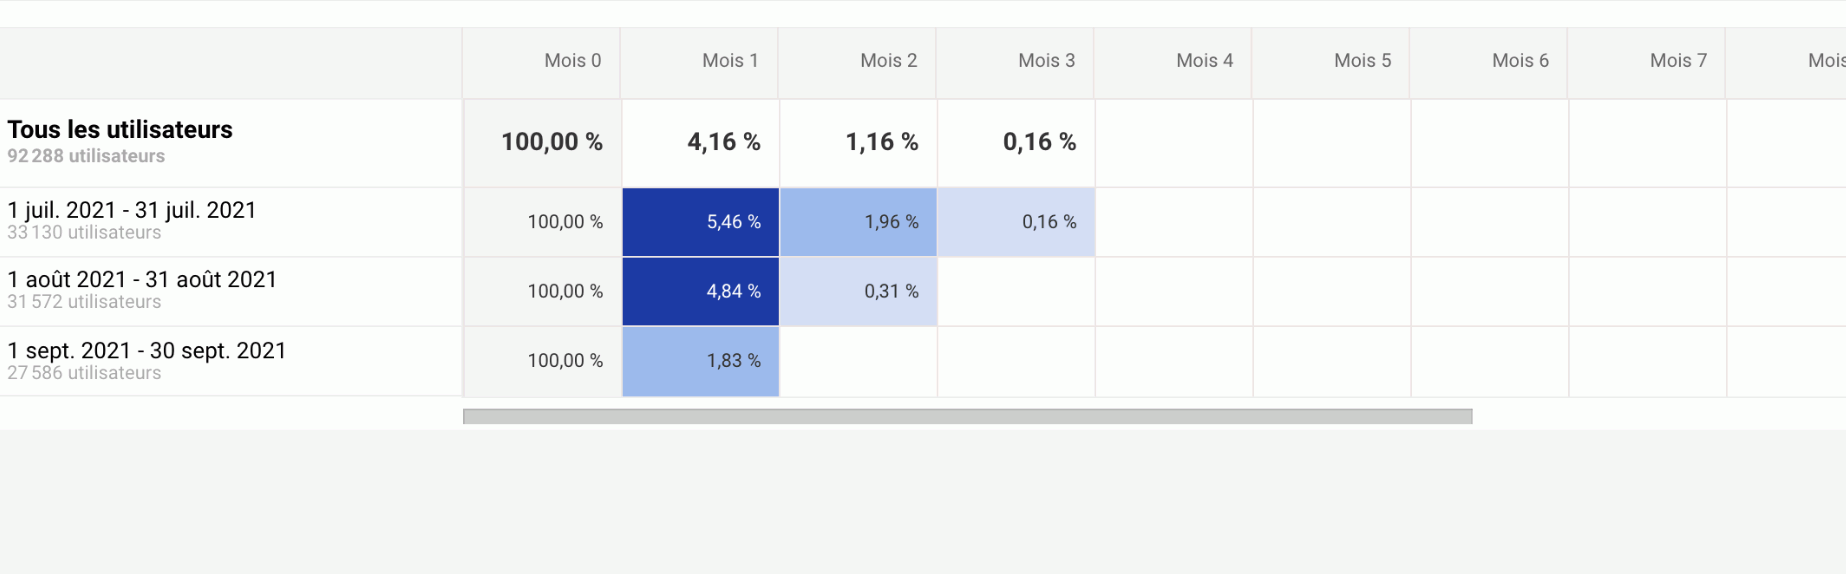Viewport: 1846px width, 574px height.
Task: Click the "Mois 0" column header
Action: point(572,61)
